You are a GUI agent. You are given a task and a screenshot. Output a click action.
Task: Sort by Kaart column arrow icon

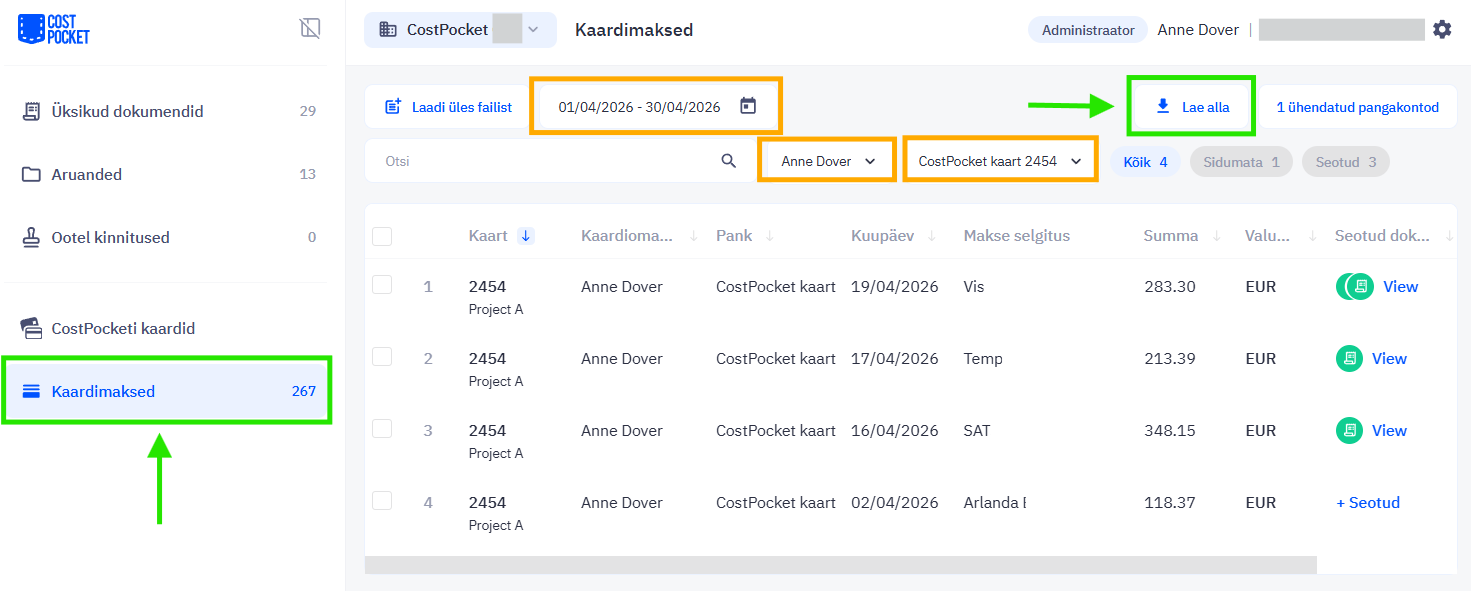tap(526, 236)
